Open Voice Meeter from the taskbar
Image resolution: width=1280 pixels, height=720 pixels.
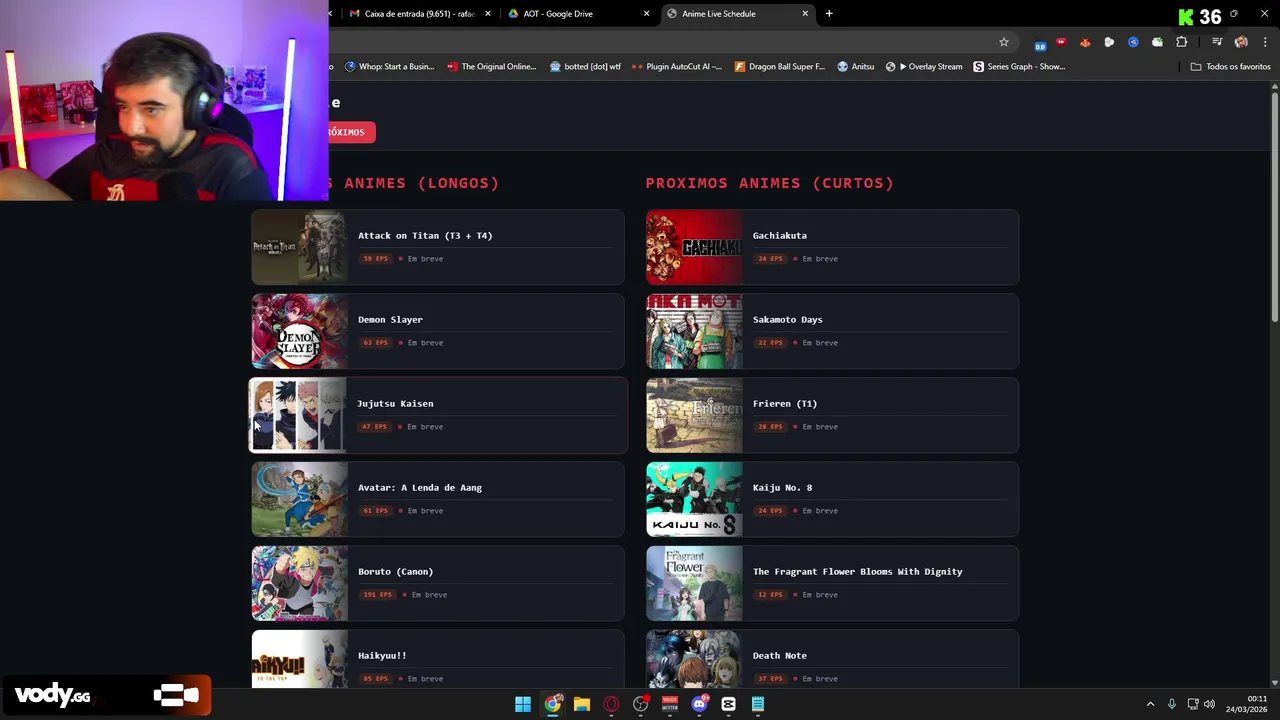670,704
